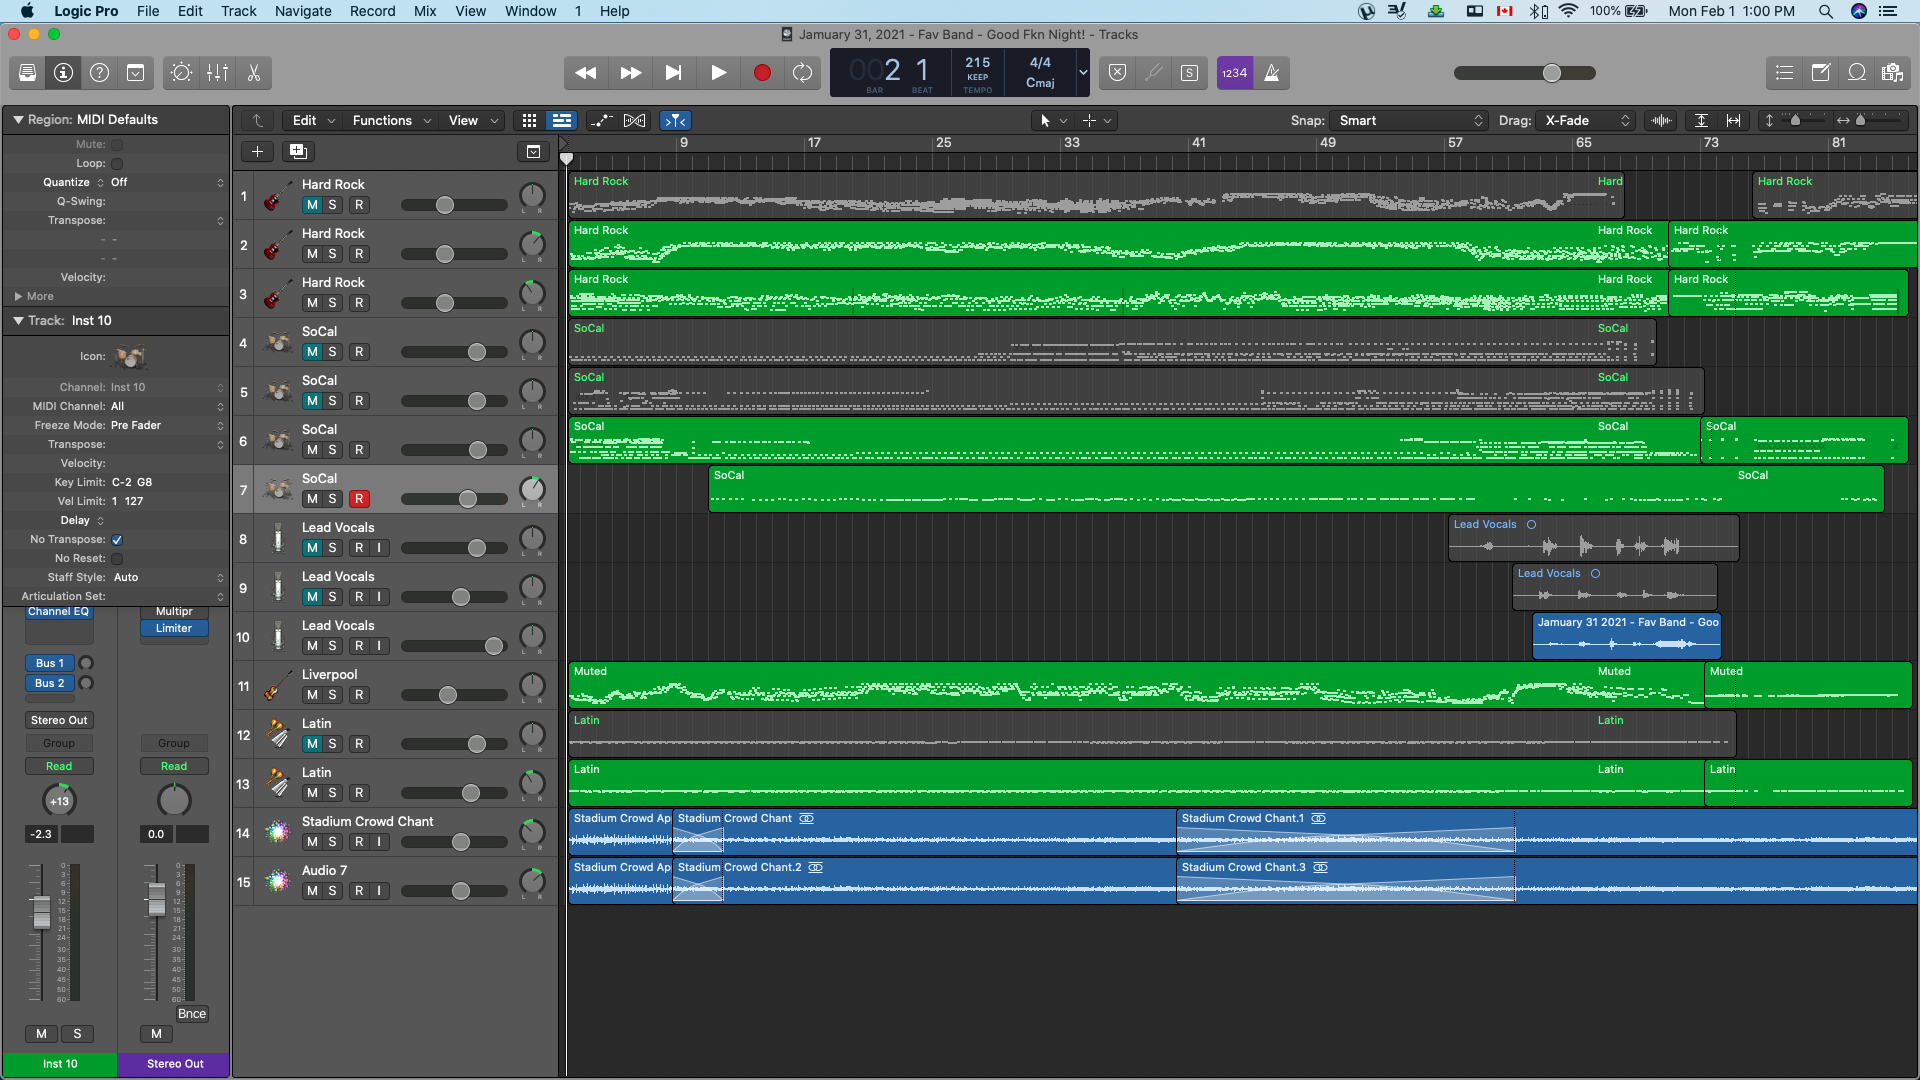Click the Bus 1 send button

[x=49, y=663]
